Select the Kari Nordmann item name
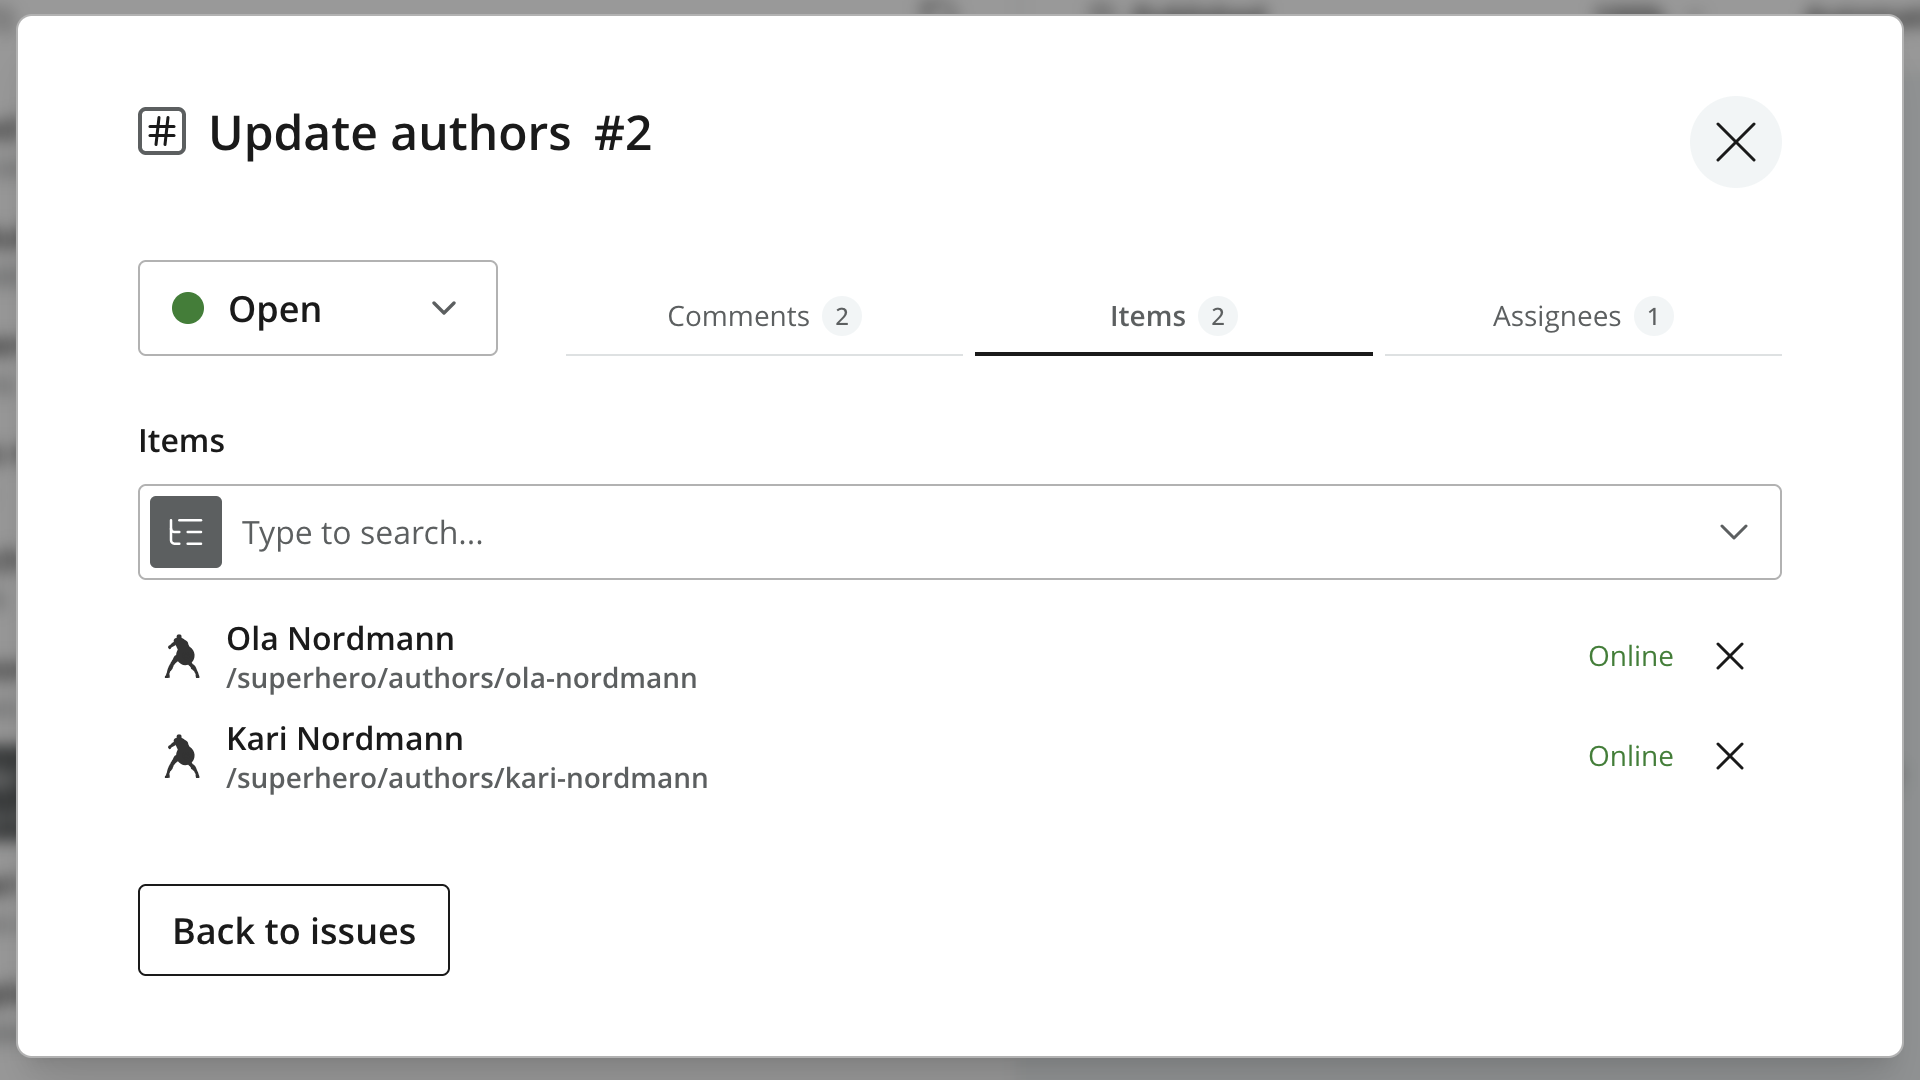Viewport: 1920px width, 1080px height. (345, 738)
